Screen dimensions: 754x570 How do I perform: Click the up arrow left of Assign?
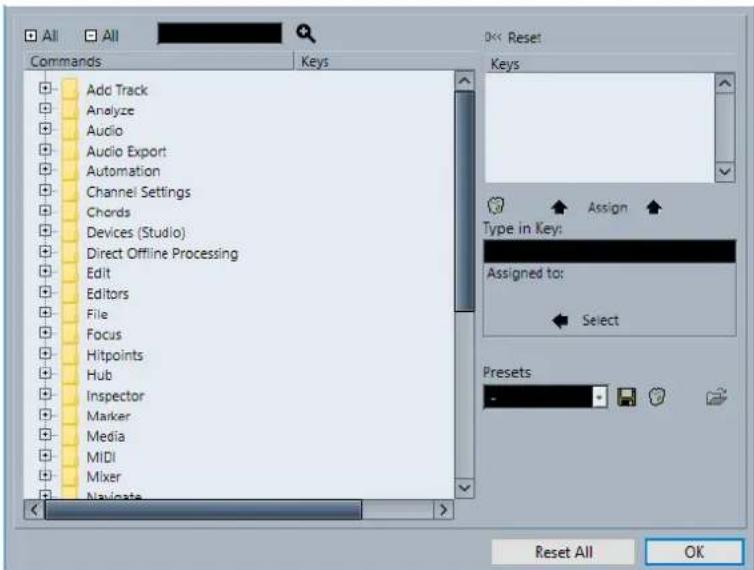[559, 207]
